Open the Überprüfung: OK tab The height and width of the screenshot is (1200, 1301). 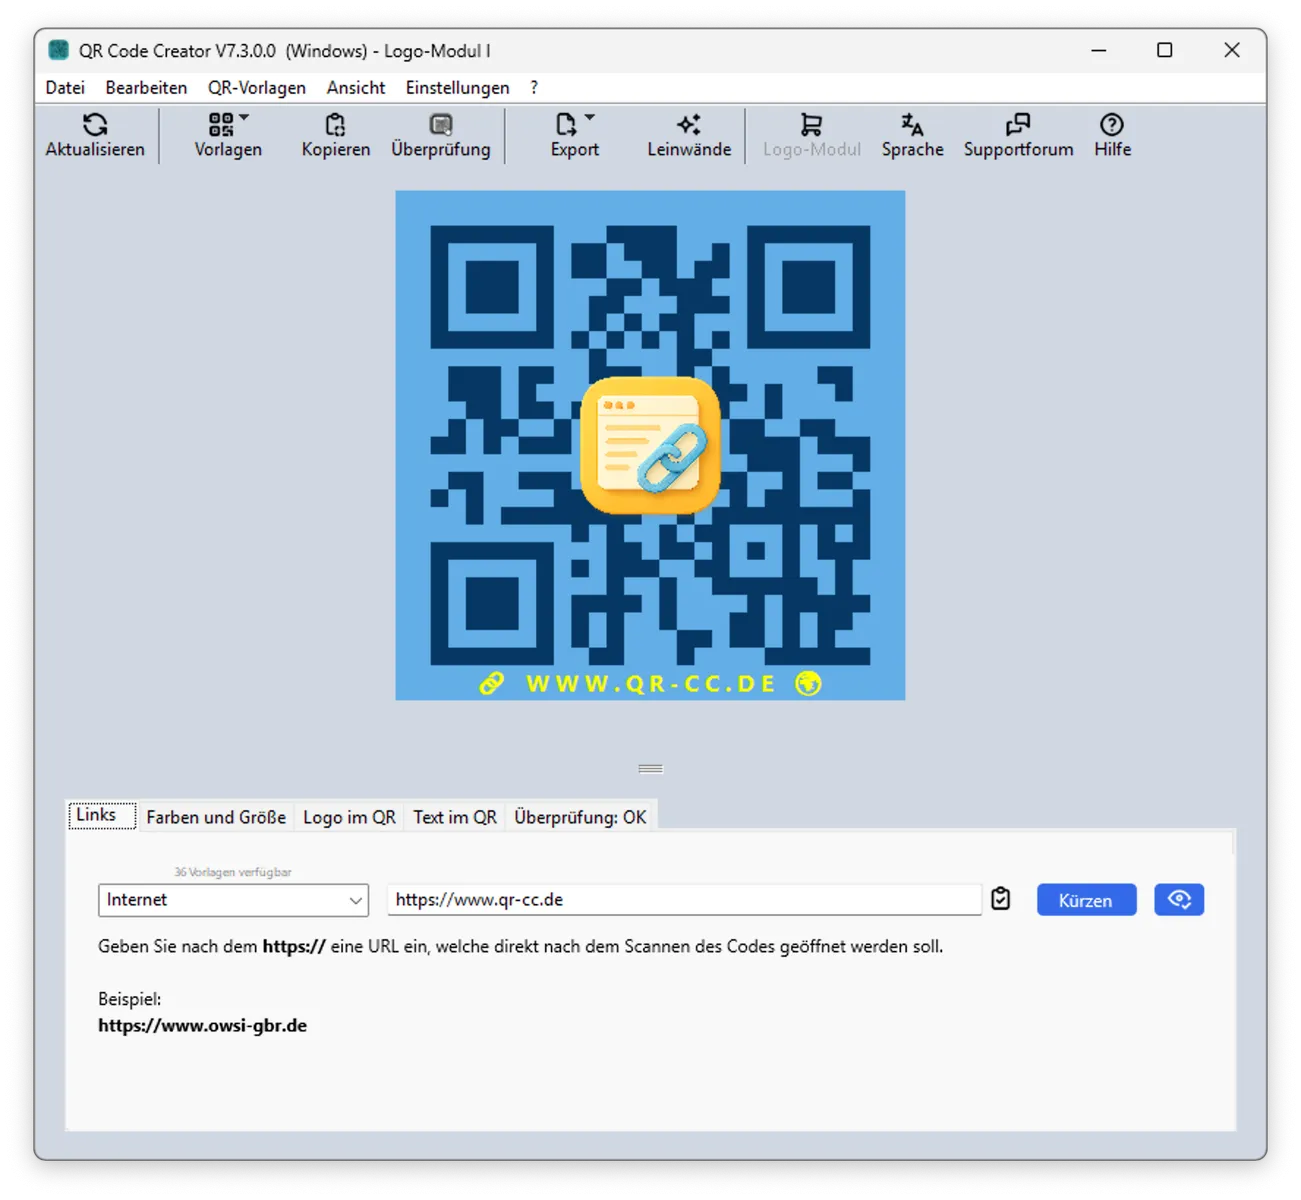tap(580, 817)
